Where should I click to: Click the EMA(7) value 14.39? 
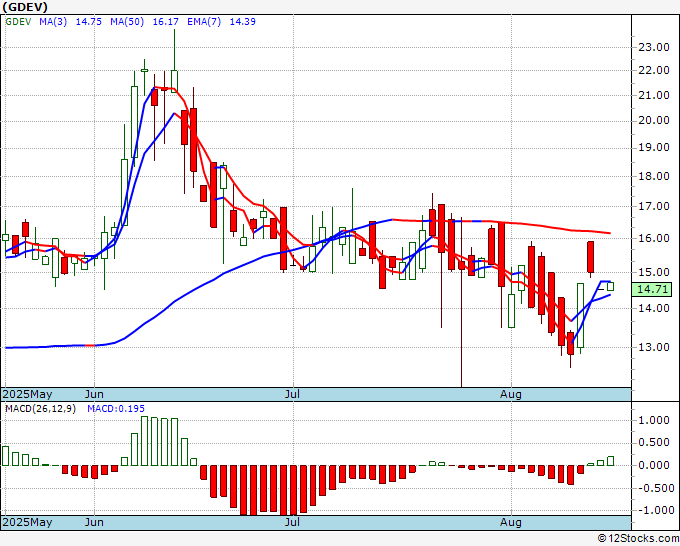tap(242, 22)
